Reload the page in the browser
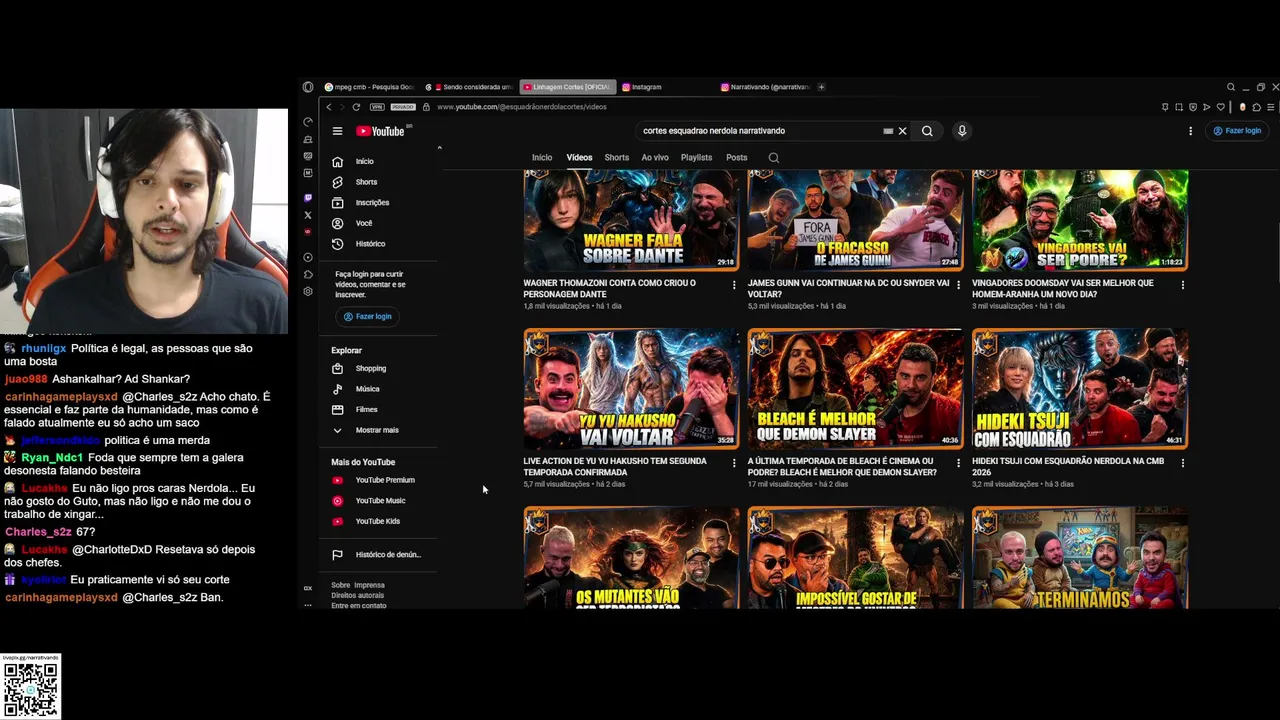The image size is (1280, 720). coord(356,107)
